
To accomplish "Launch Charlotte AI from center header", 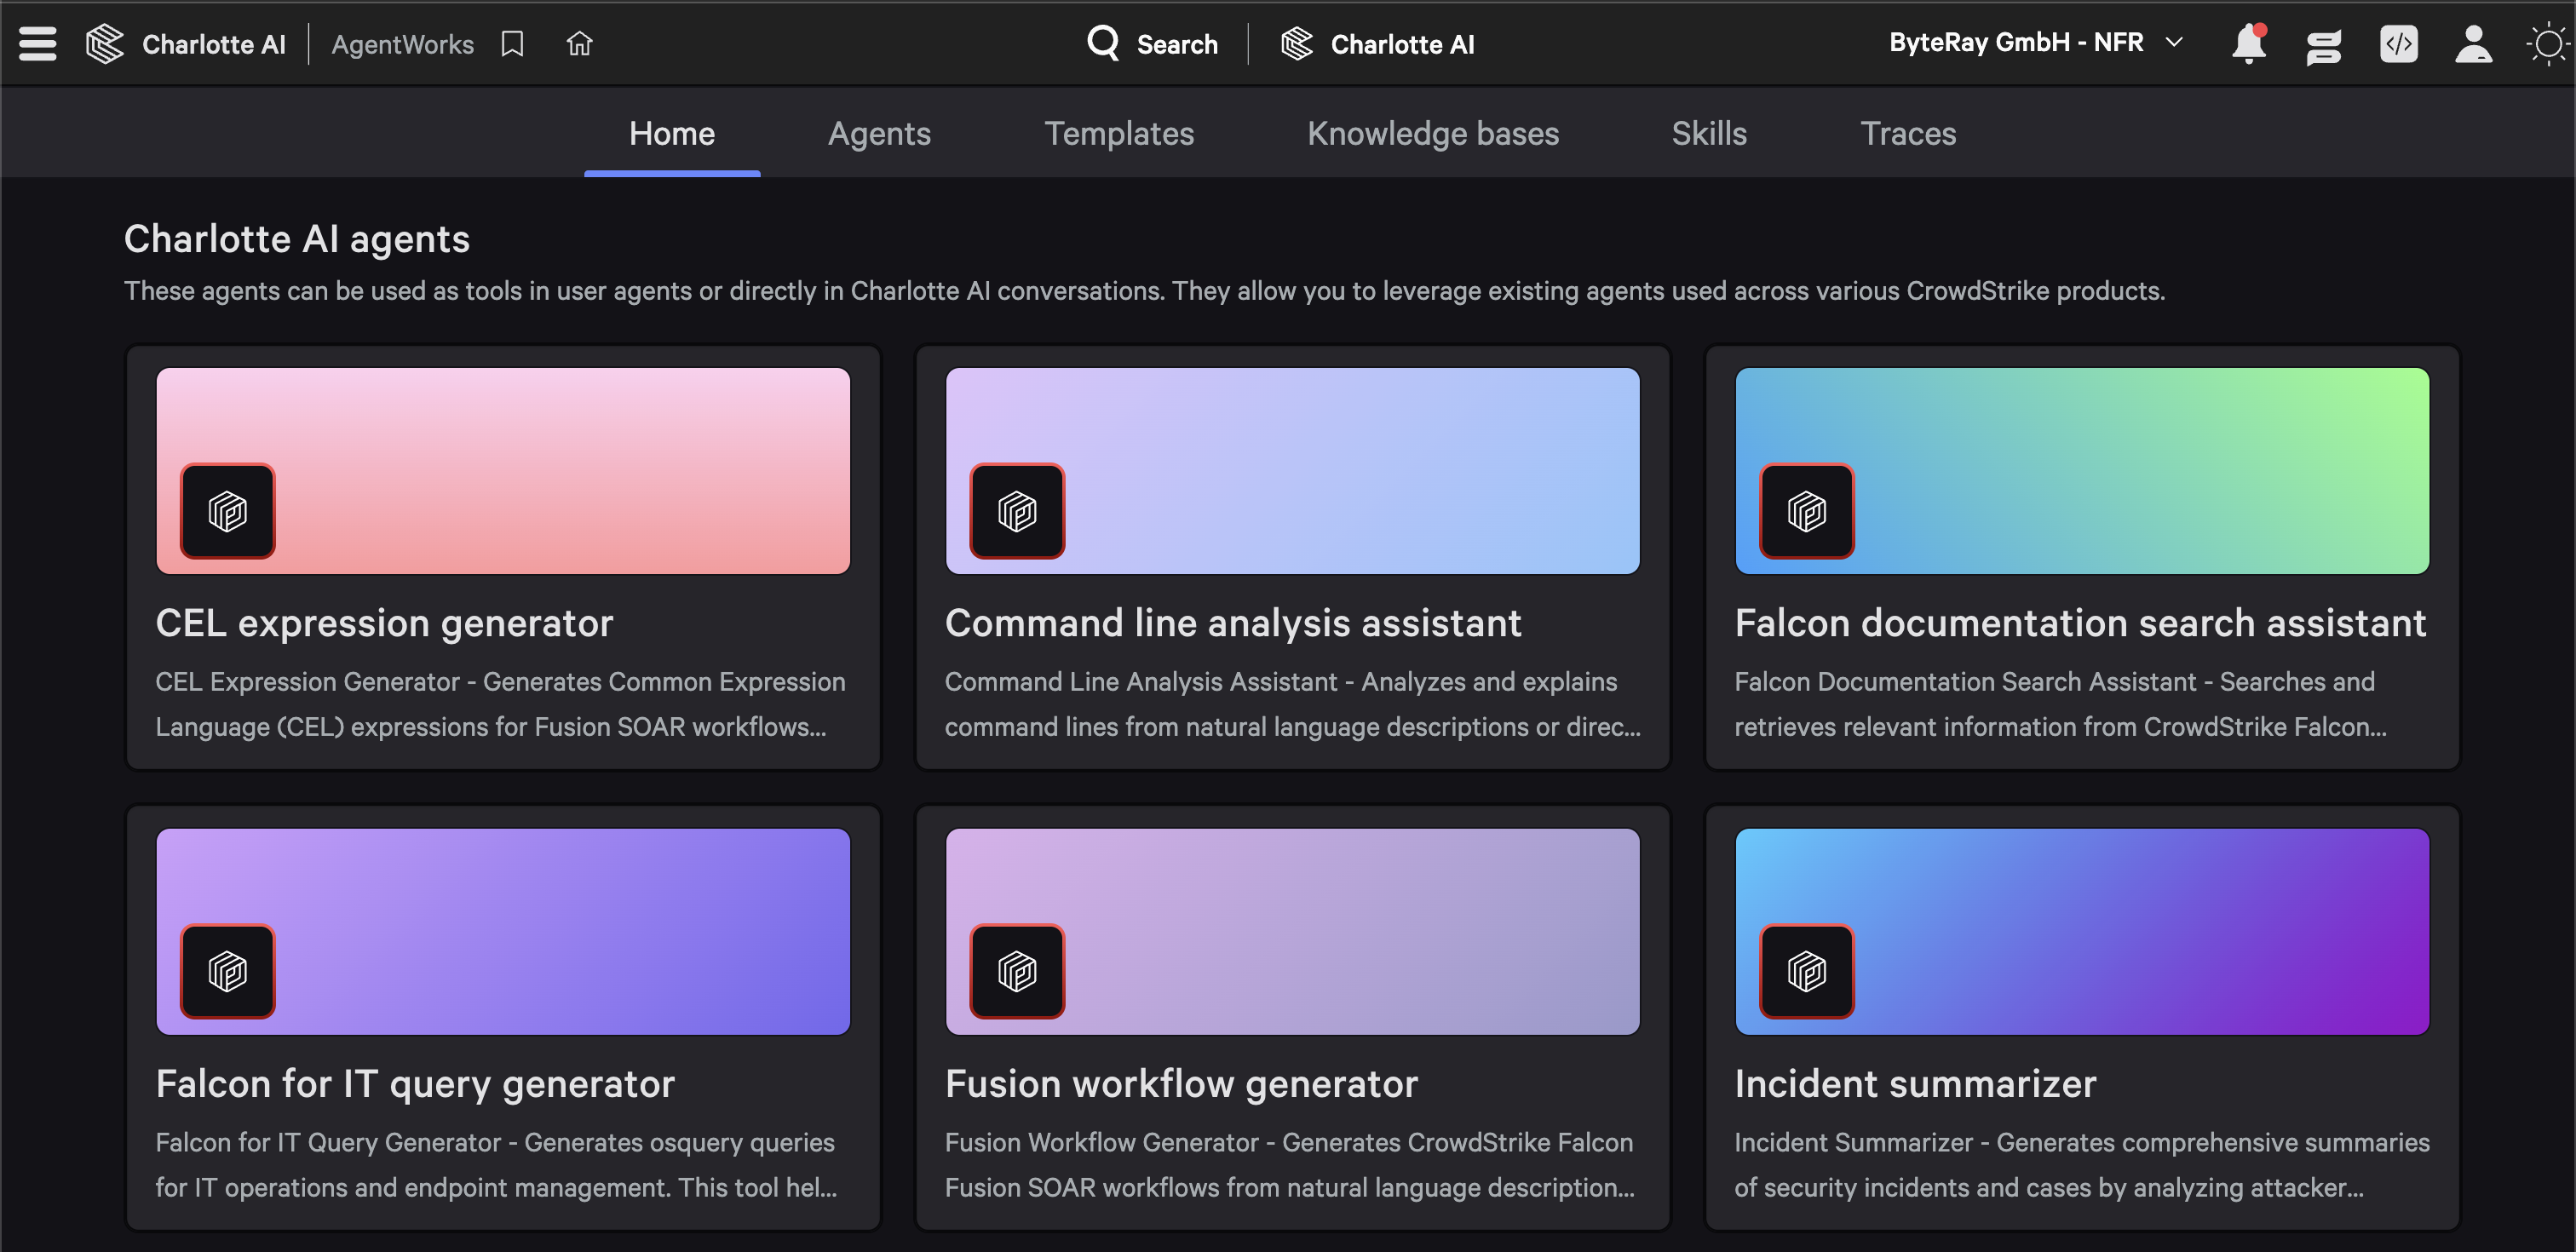I will [1377, 44].
